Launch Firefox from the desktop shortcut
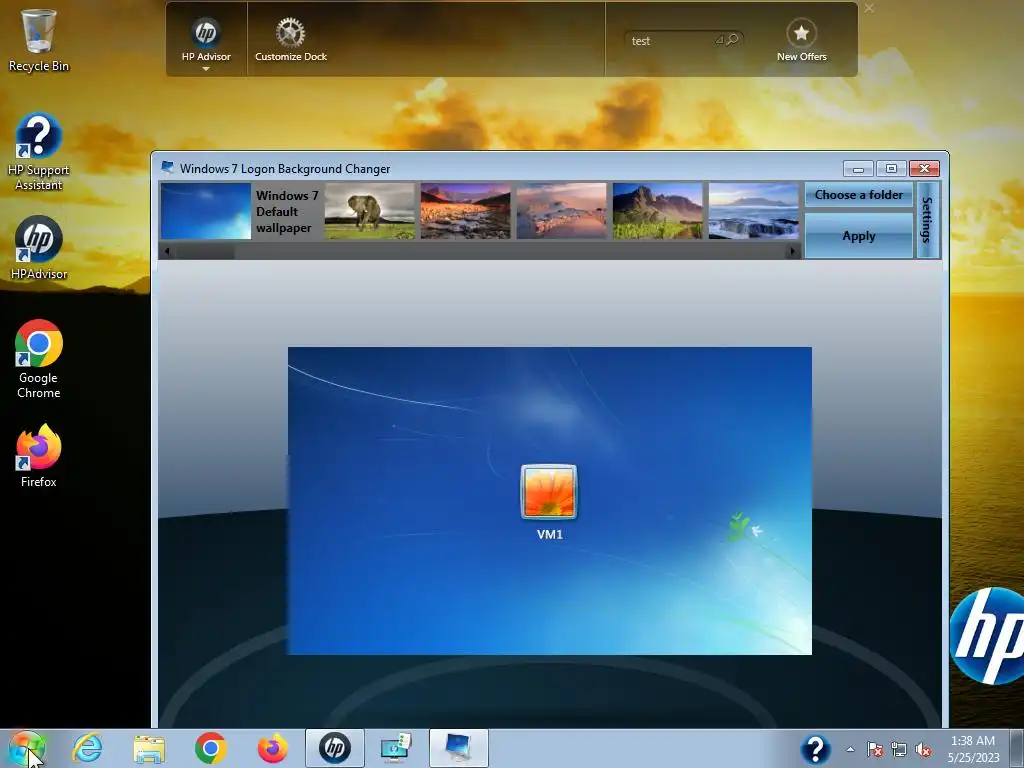1024x768 pixels. point(39,455)
